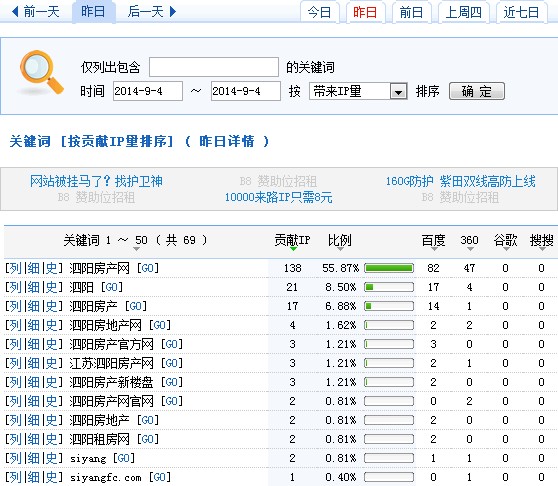Image resolution: width=558 pixels, height=486 pixels.
Task: Click GO link next to siyang
Action: pos(124,458)
